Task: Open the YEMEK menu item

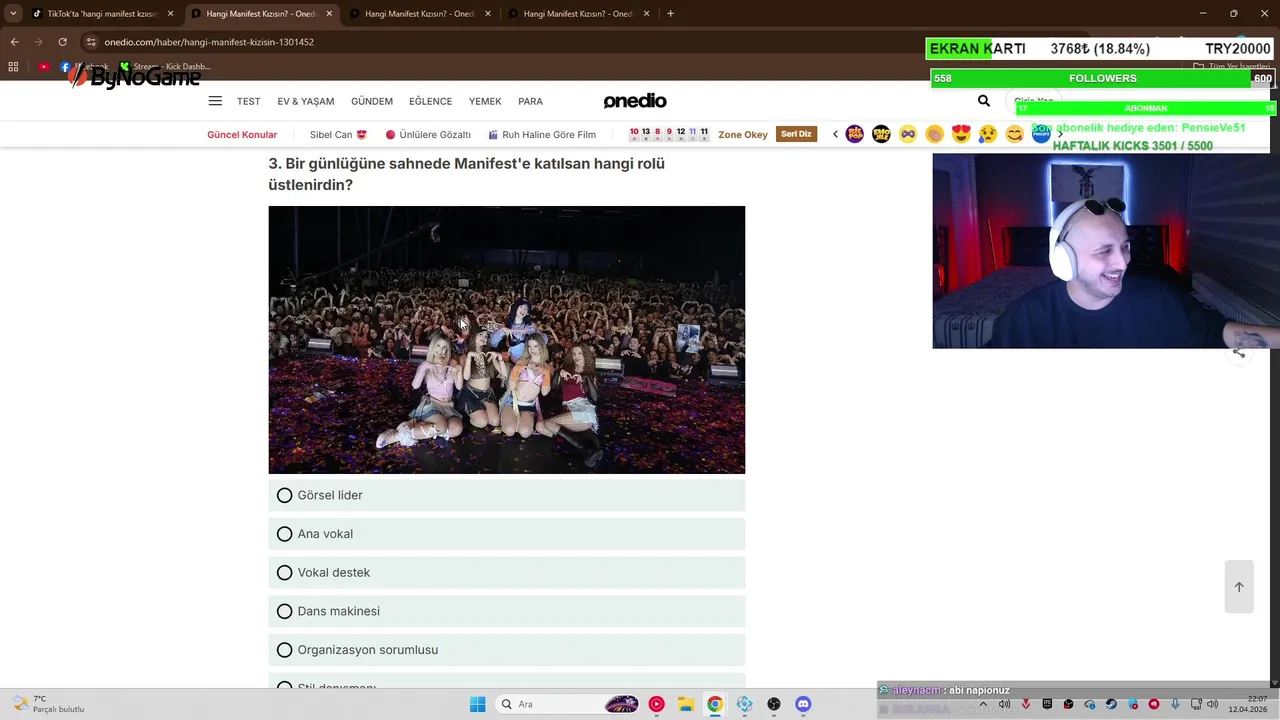Action: pyautogui.click(x=485, y=101)
